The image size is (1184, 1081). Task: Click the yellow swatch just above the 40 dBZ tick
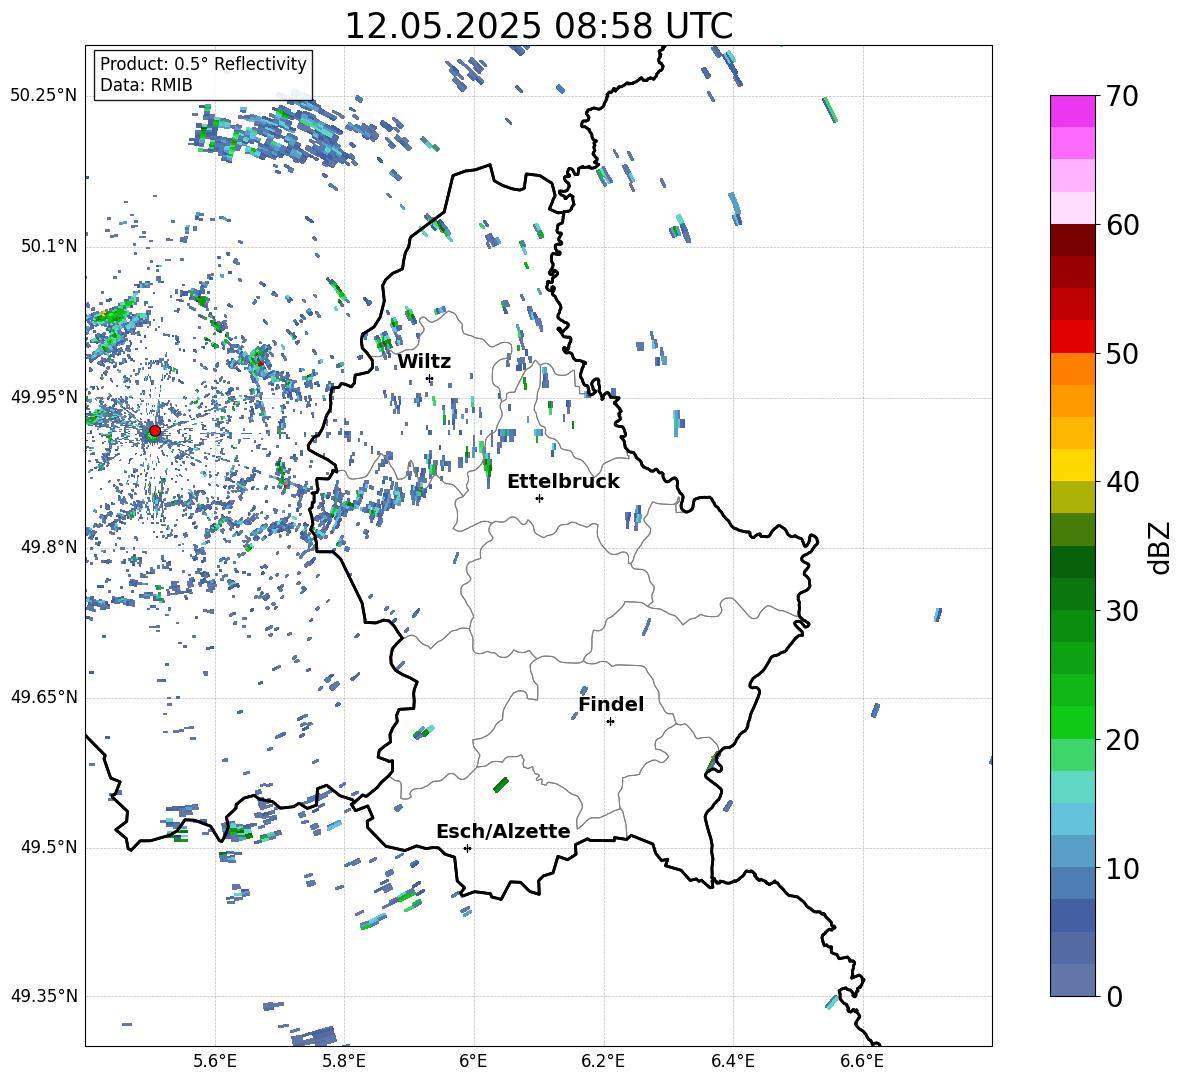point(1072,465)
